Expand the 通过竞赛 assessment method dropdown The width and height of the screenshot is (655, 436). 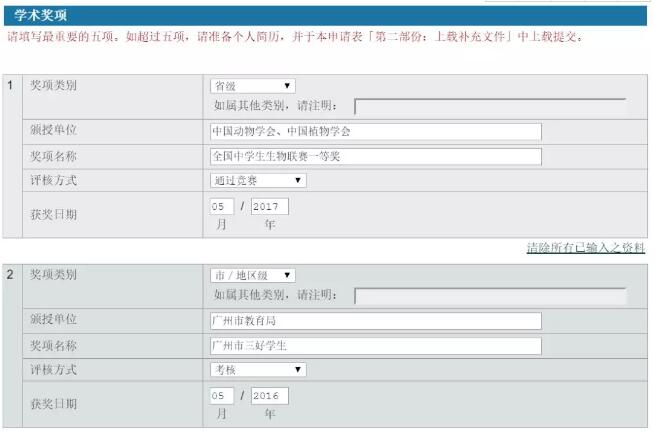tap(257, 181)
